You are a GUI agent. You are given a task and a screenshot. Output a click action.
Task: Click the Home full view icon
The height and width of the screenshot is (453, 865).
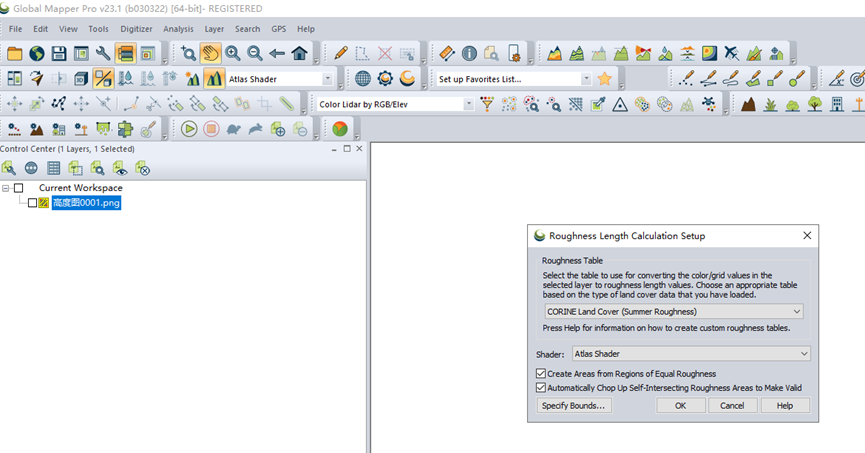[x=300, y=54]
